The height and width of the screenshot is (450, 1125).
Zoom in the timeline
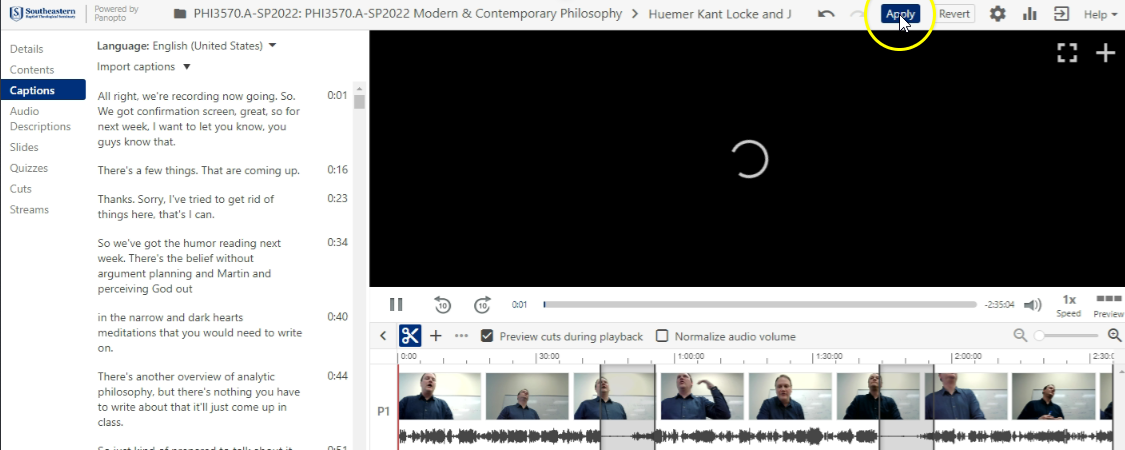click(x=1114, y=335)
